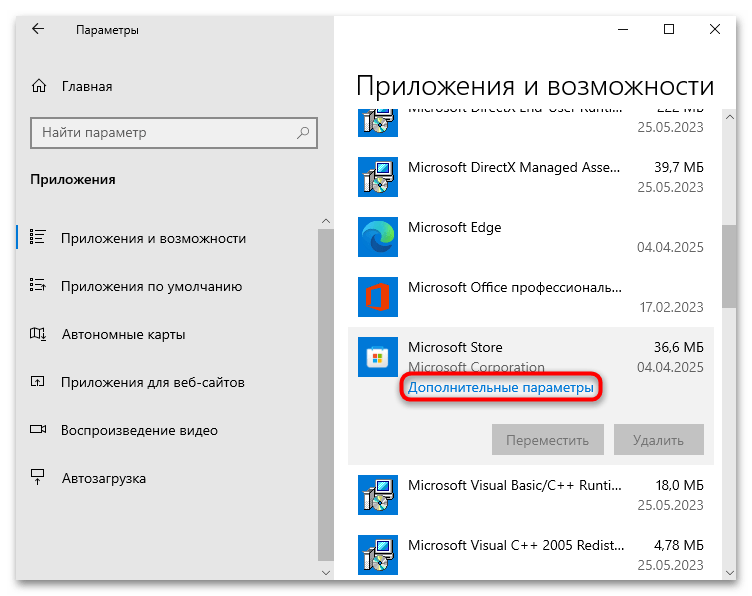Select Microsoft Office профессиональ... entry
The image size is (752, 596).
pyautogui.click(x=515, y=287)
